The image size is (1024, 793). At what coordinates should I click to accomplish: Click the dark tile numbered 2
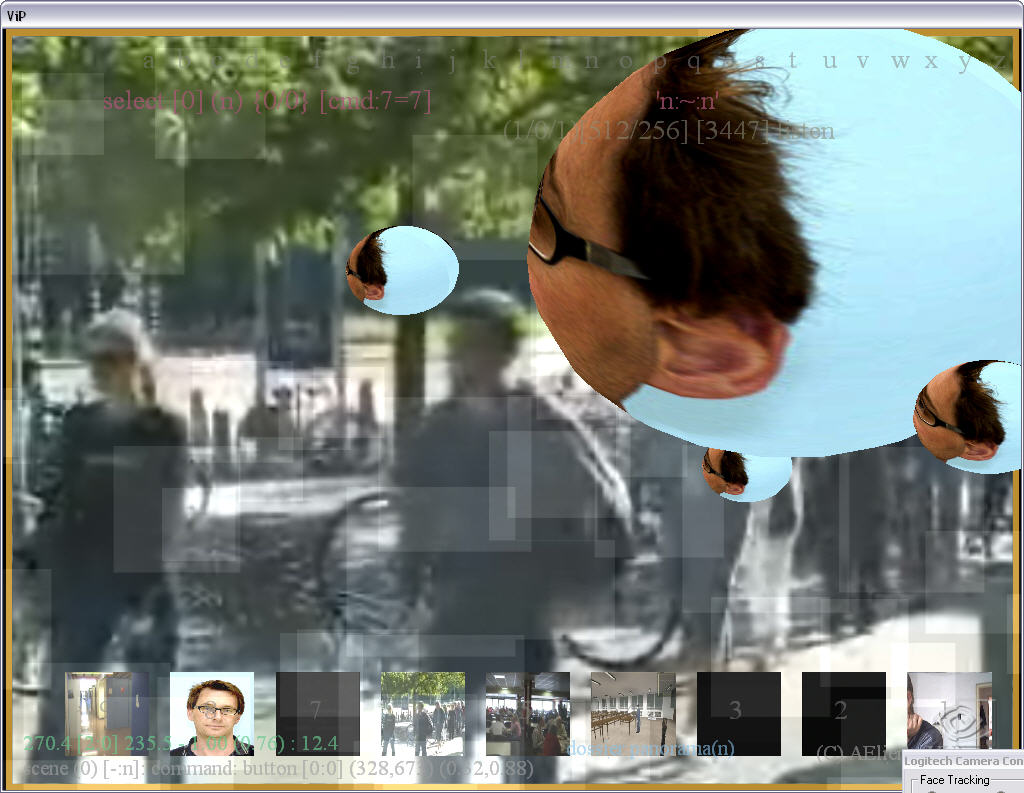pyautogui.click(x=844, y=713)
